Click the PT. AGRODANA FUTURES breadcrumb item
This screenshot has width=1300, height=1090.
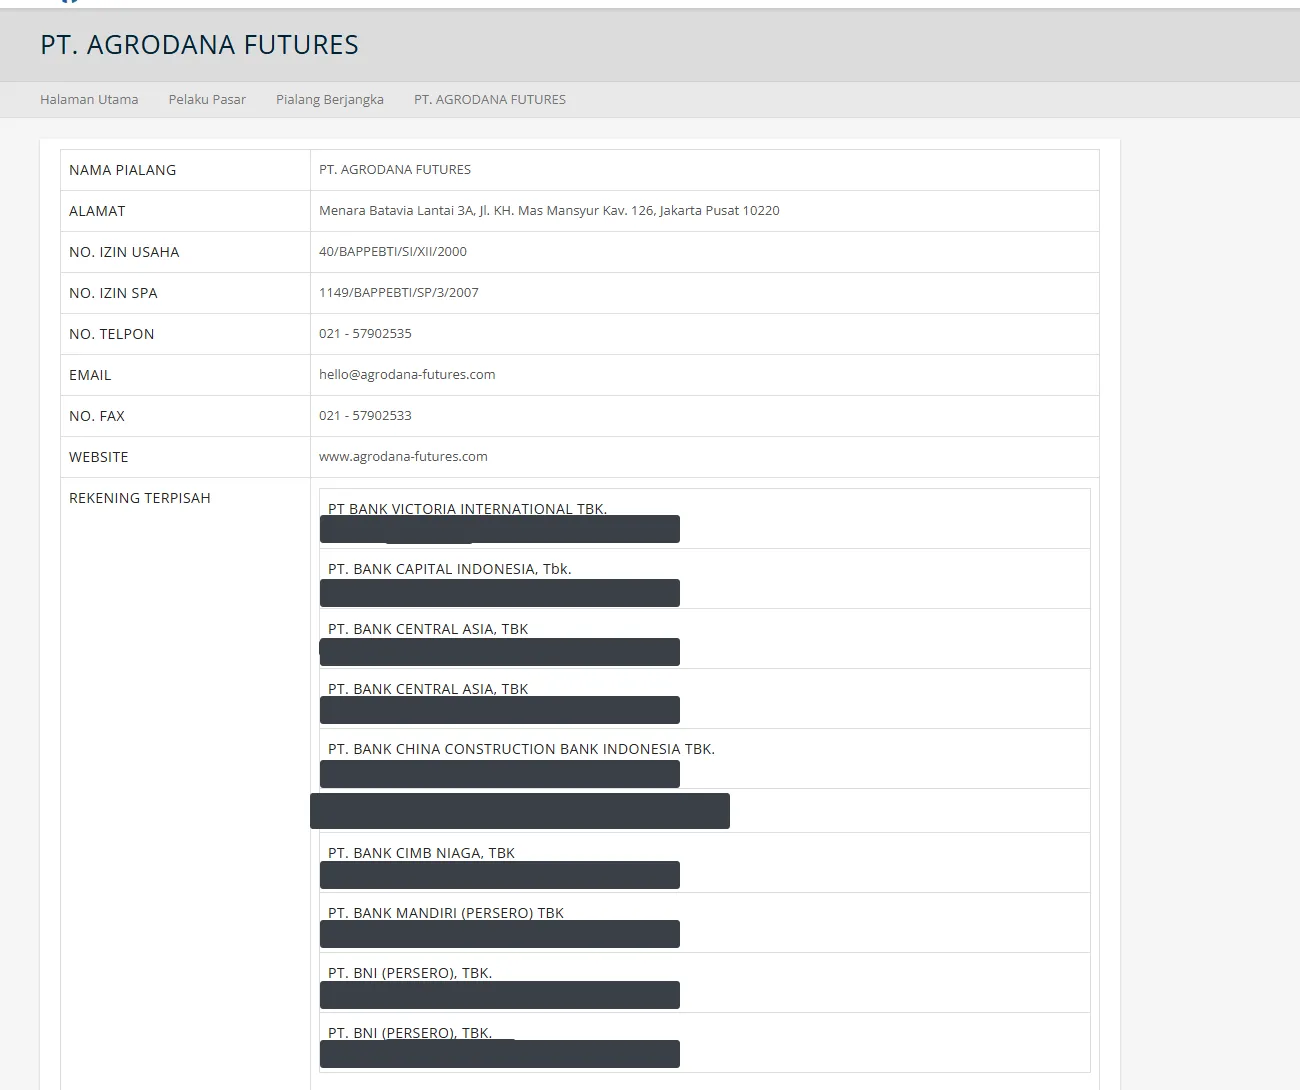pos(490,99)
